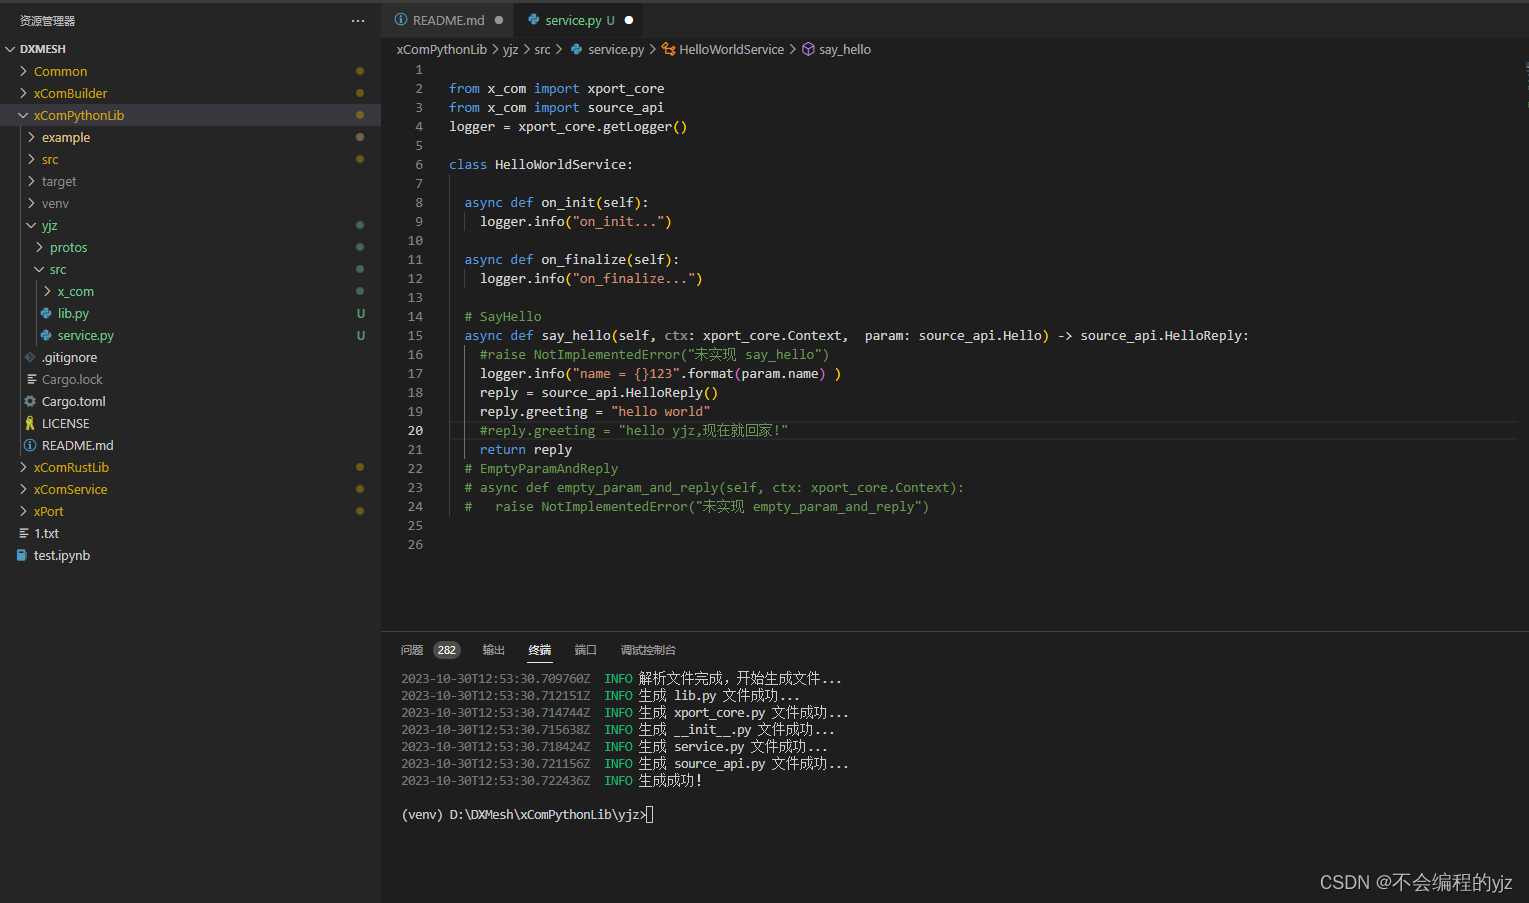Collapse the xComPythonLib folder
The width and height of the screenshot is (1529, 903).
point(23,115)
